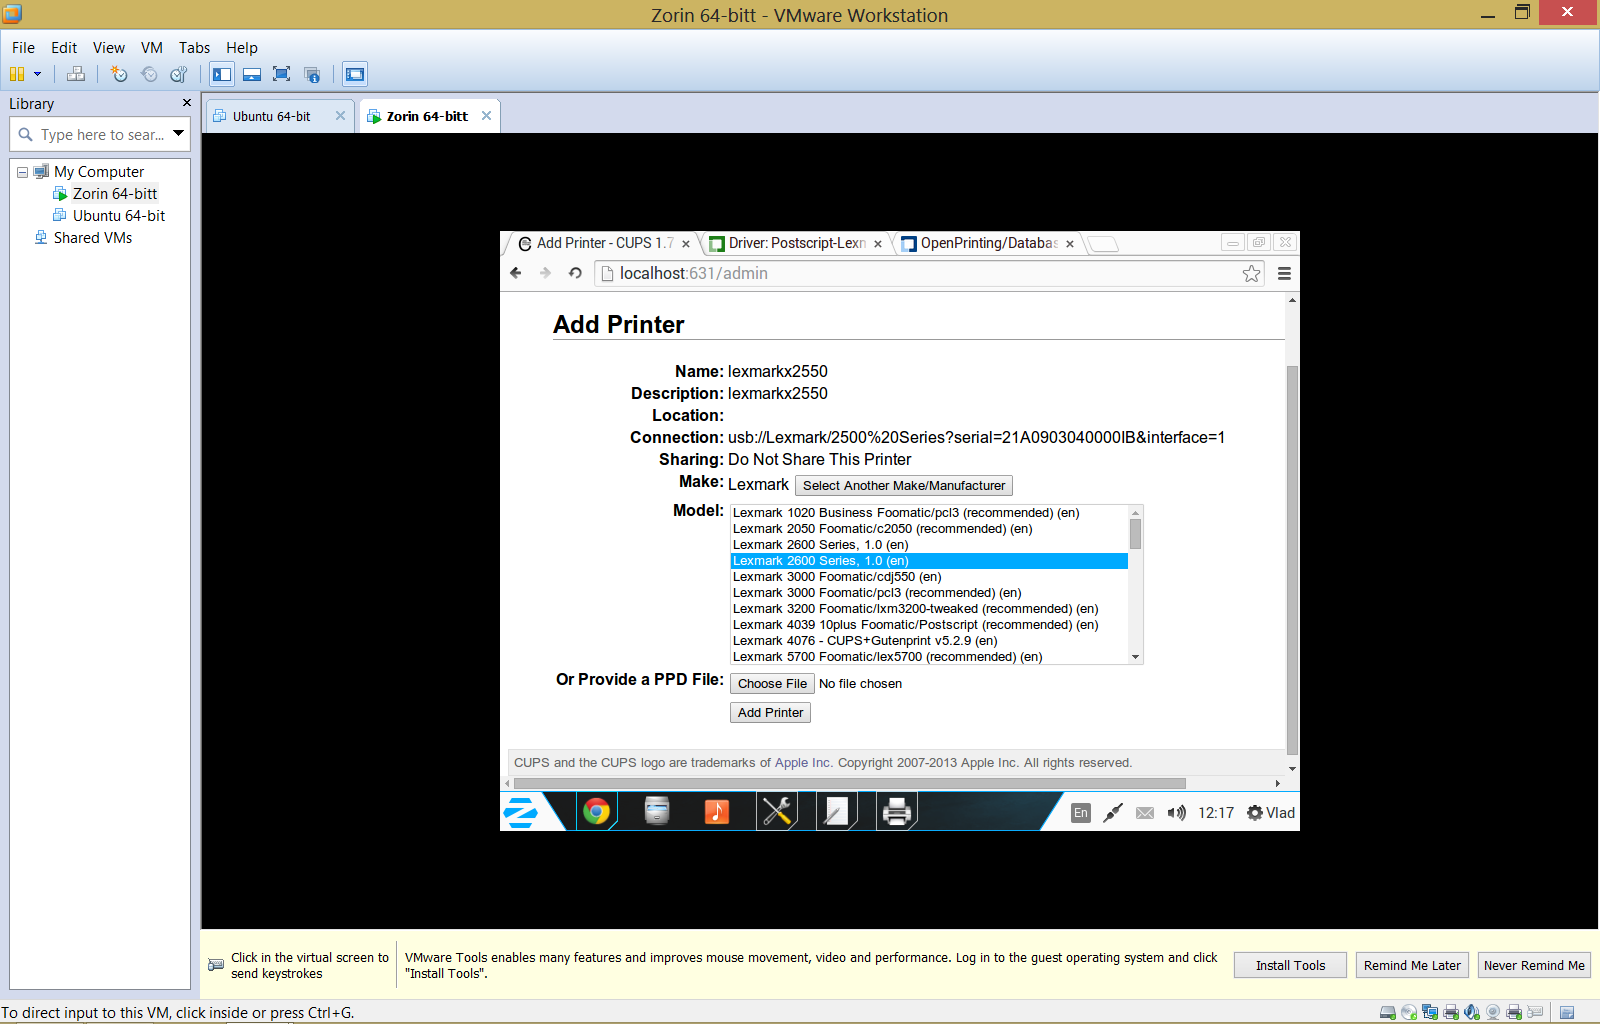This screenshot has width=1600, height=1024.
Task: Click the Install Tools button
Action: pos(1290,965)
